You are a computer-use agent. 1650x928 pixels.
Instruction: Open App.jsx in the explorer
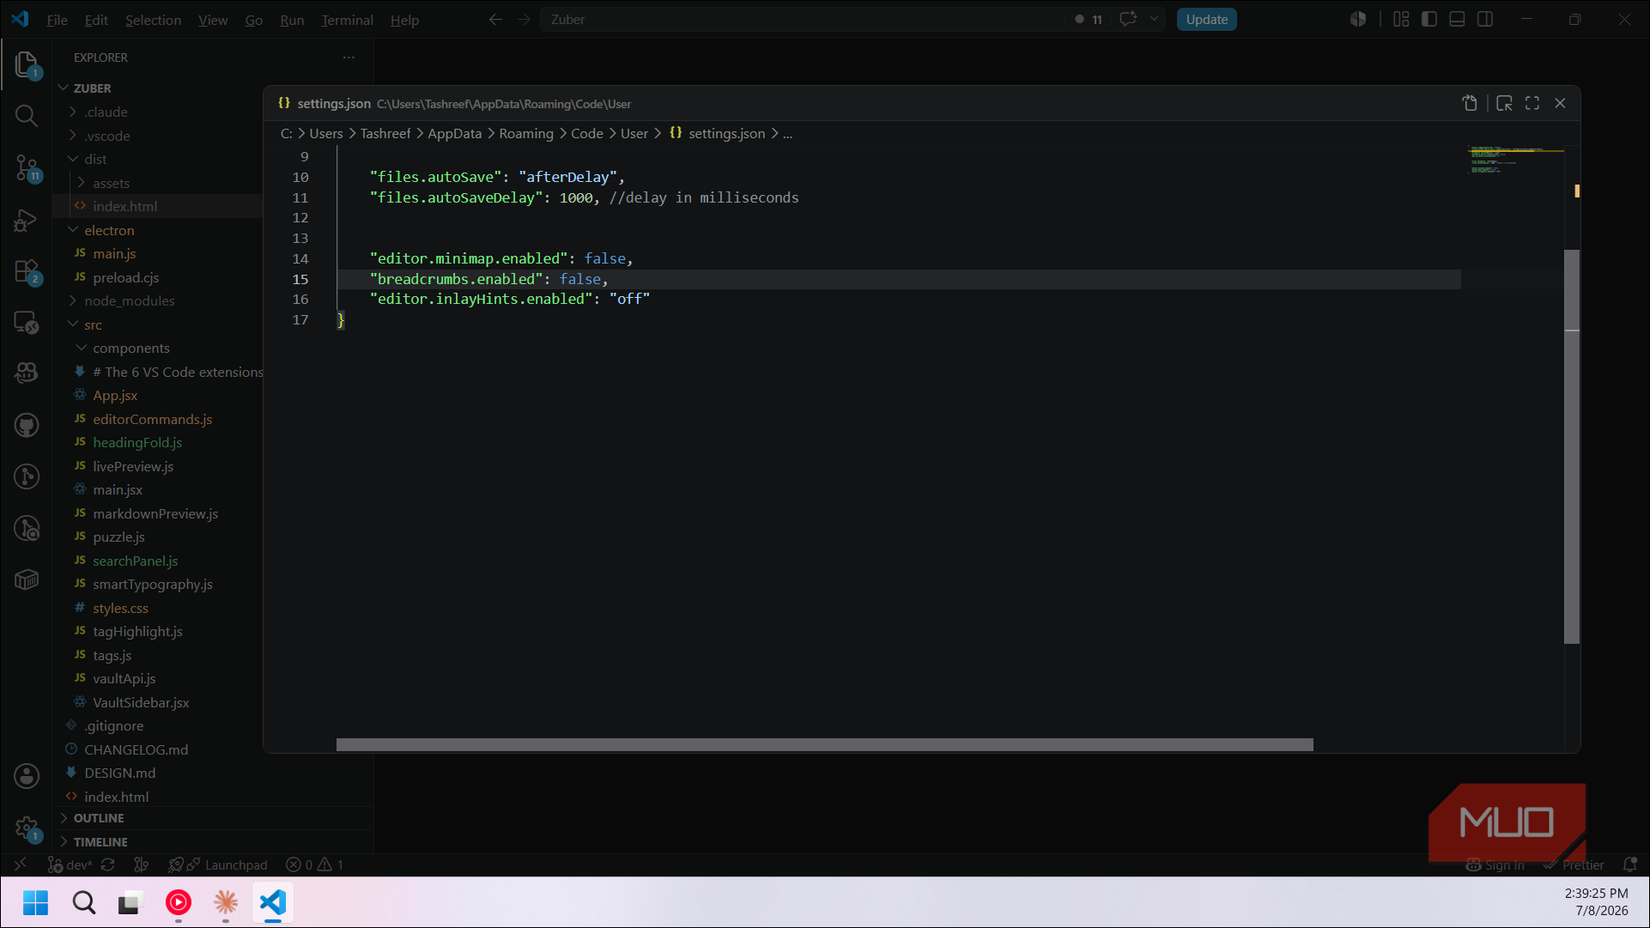point(115,396)
